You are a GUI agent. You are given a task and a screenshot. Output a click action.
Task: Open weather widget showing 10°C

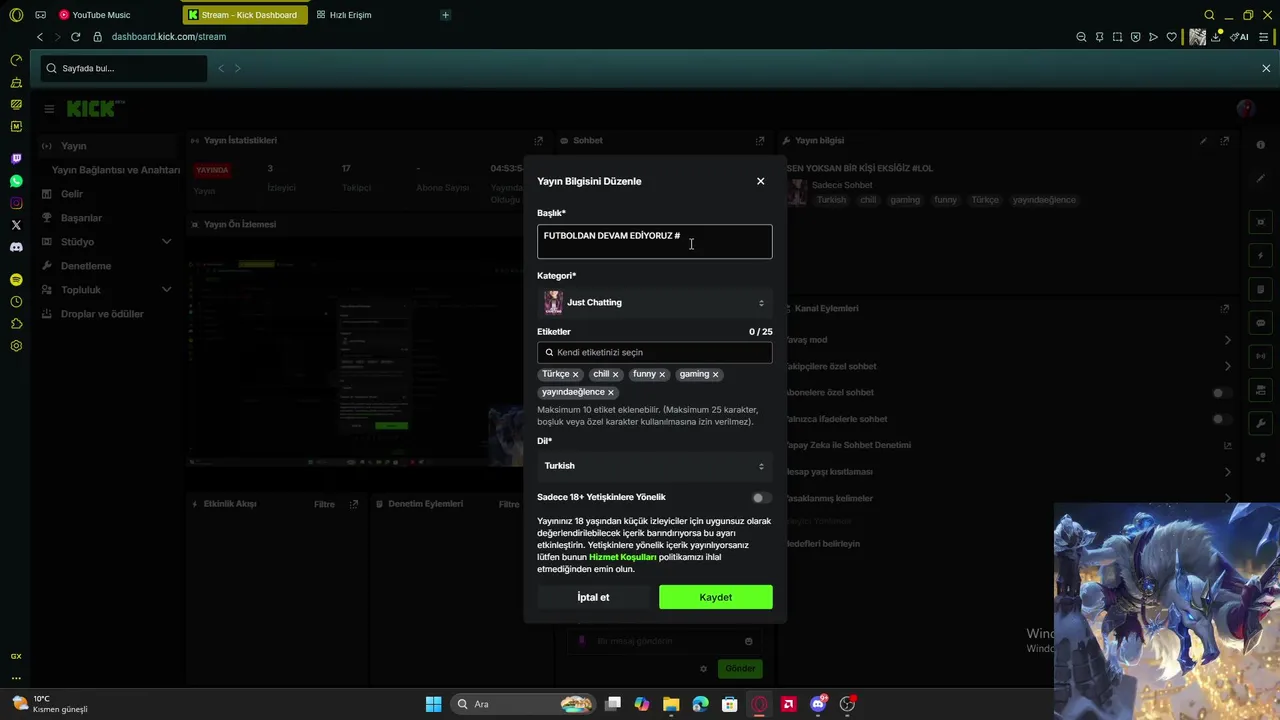tap(50, 704)
